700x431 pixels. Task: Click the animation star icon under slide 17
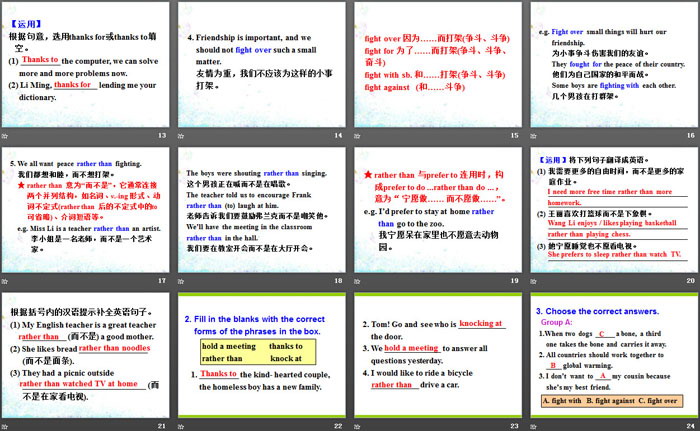coord(4,281)
